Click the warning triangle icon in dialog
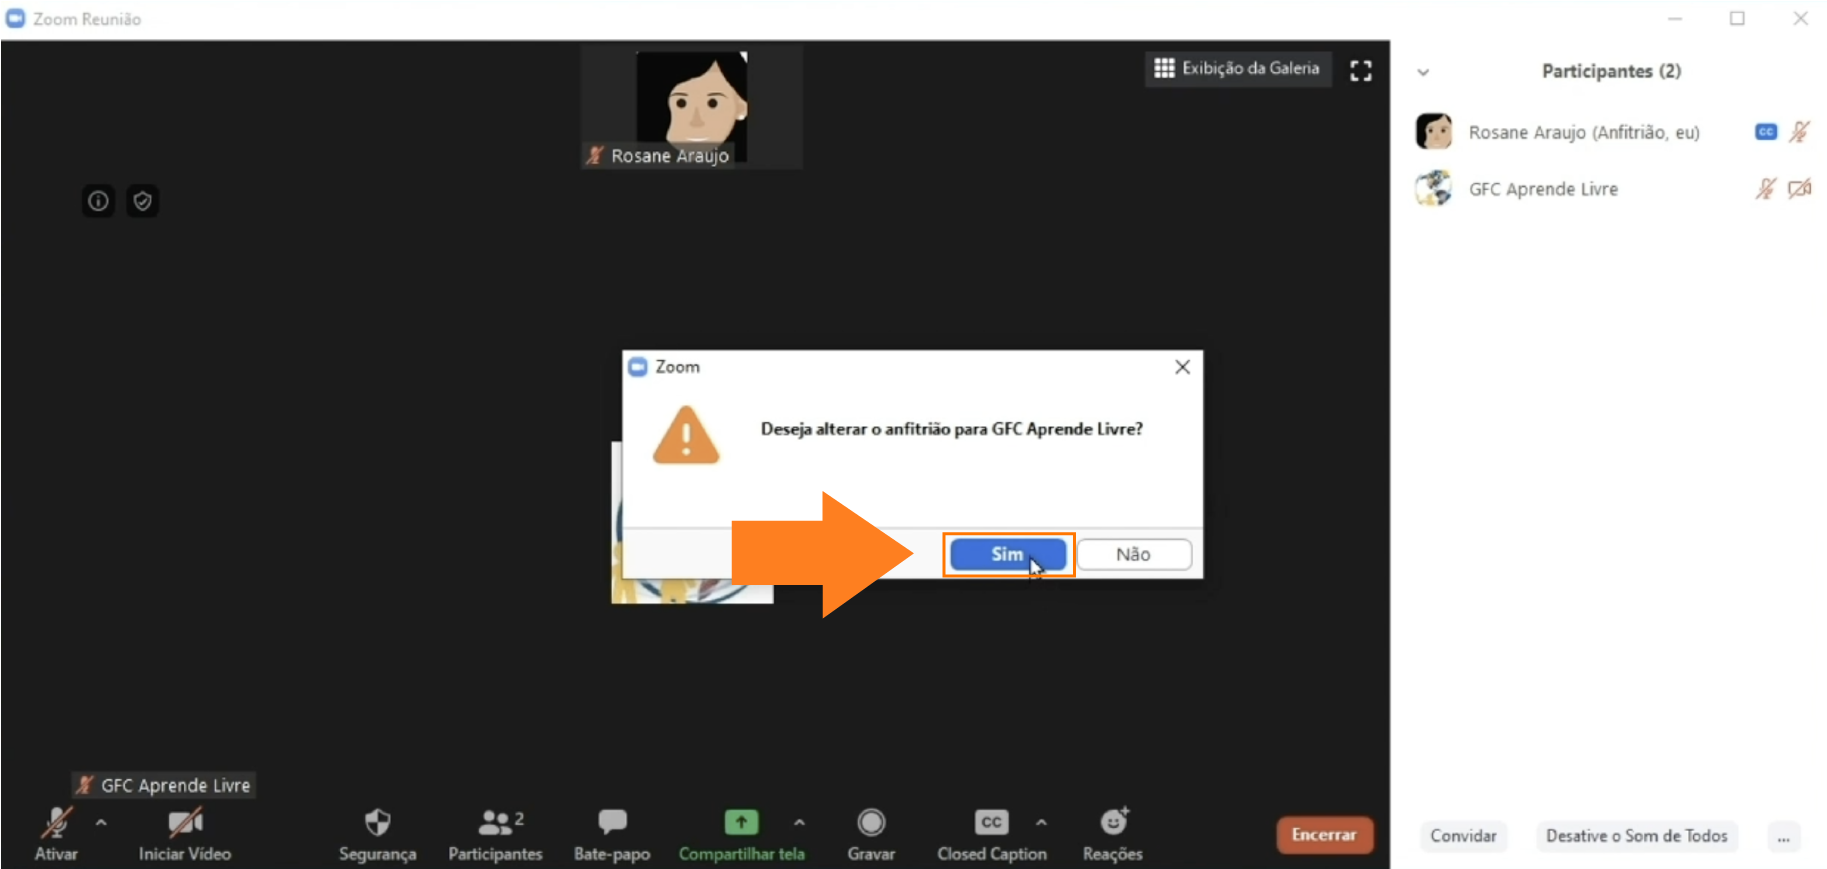 686,436
